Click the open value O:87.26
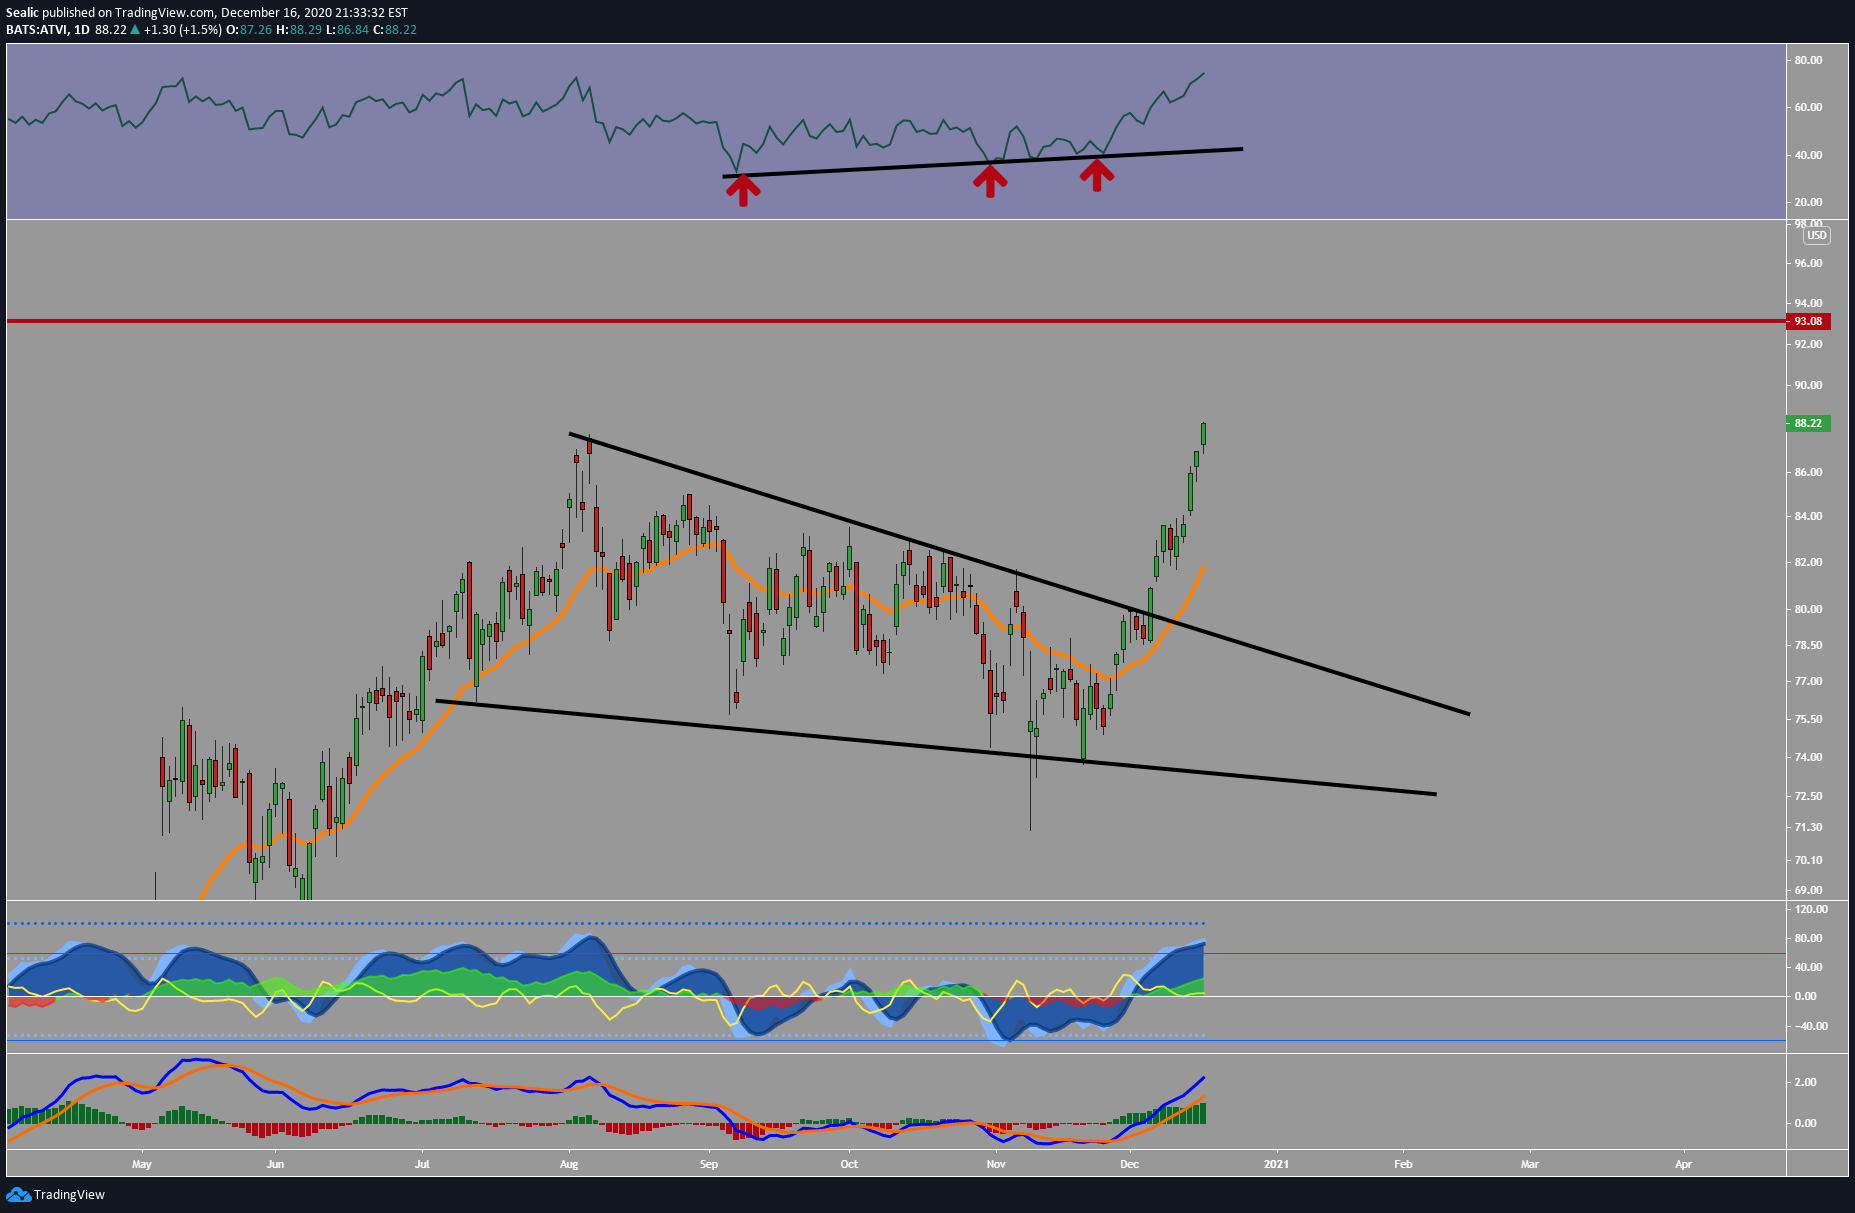The width and height of the screenshot is (1855, 1213). [x=249, y=30]
